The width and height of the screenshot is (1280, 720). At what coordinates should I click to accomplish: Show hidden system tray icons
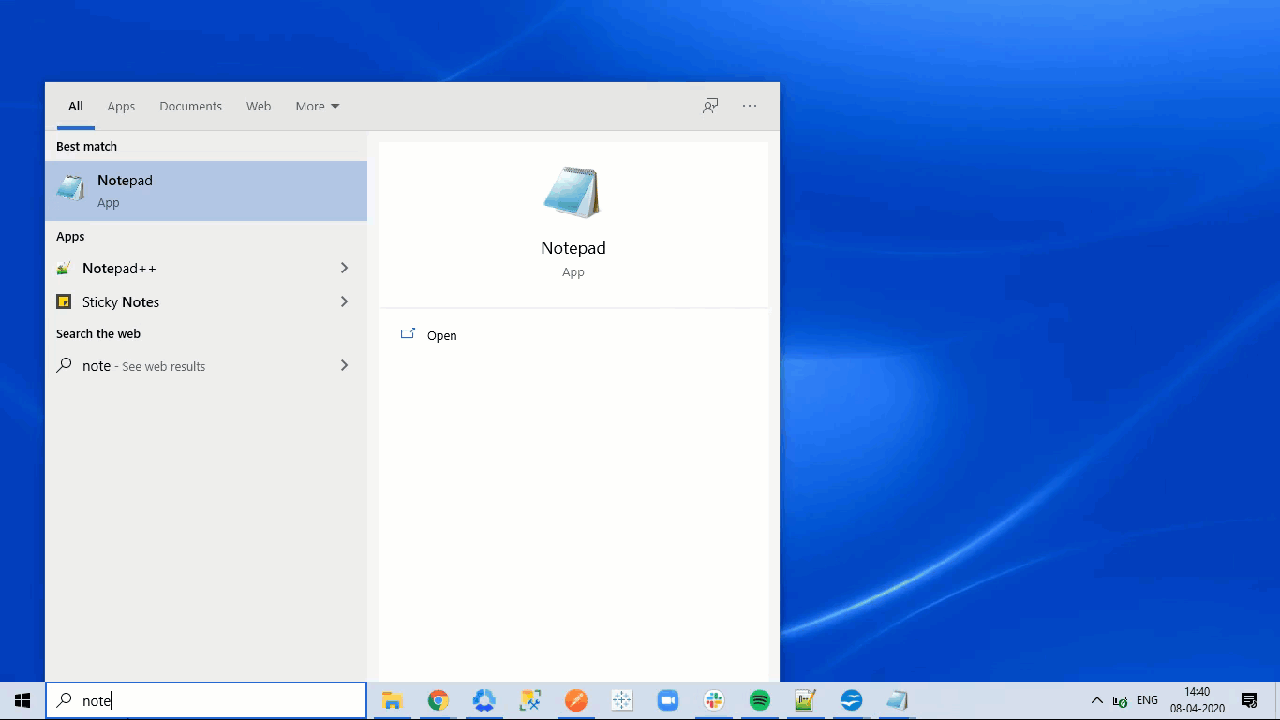[x=1097, y=701]
